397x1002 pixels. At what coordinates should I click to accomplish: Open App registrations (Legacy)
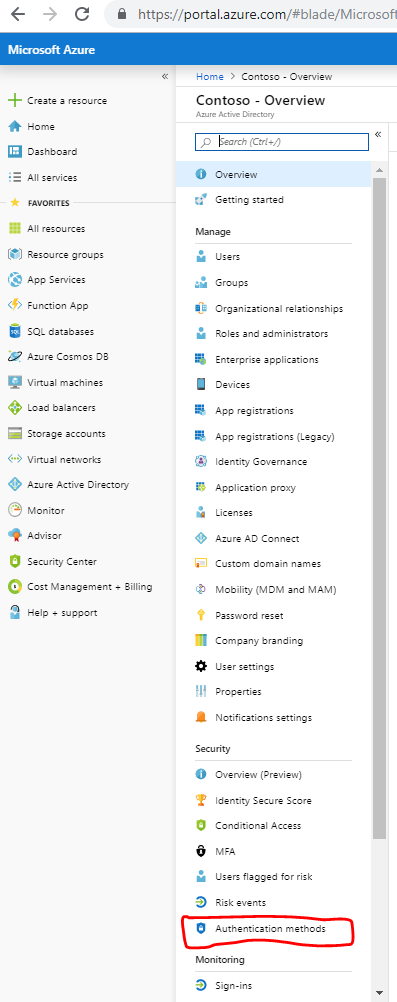(x=274, y=436)
